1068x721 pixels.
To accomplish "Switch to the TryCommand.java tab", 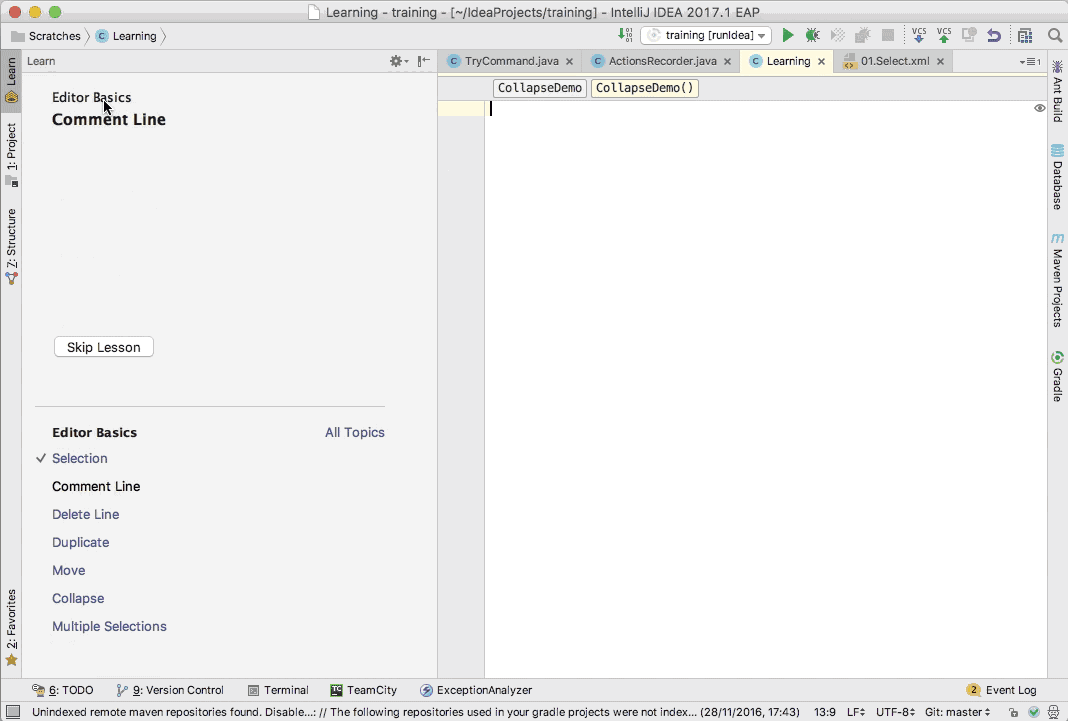I will click(x=511, y=61).
